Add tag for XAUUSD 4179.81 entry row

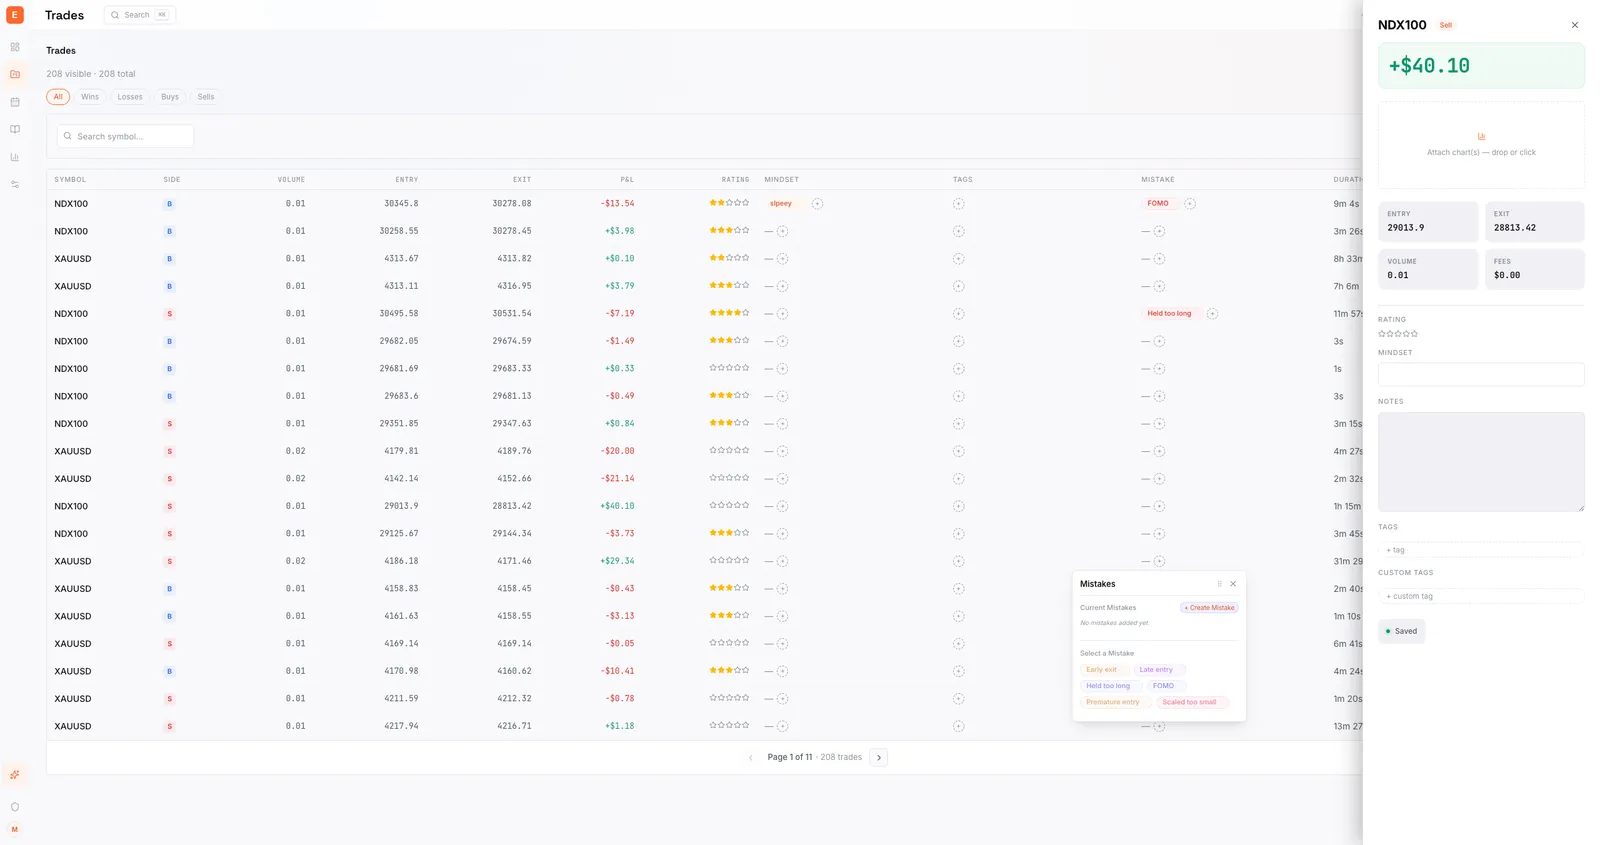click(959, 451)
